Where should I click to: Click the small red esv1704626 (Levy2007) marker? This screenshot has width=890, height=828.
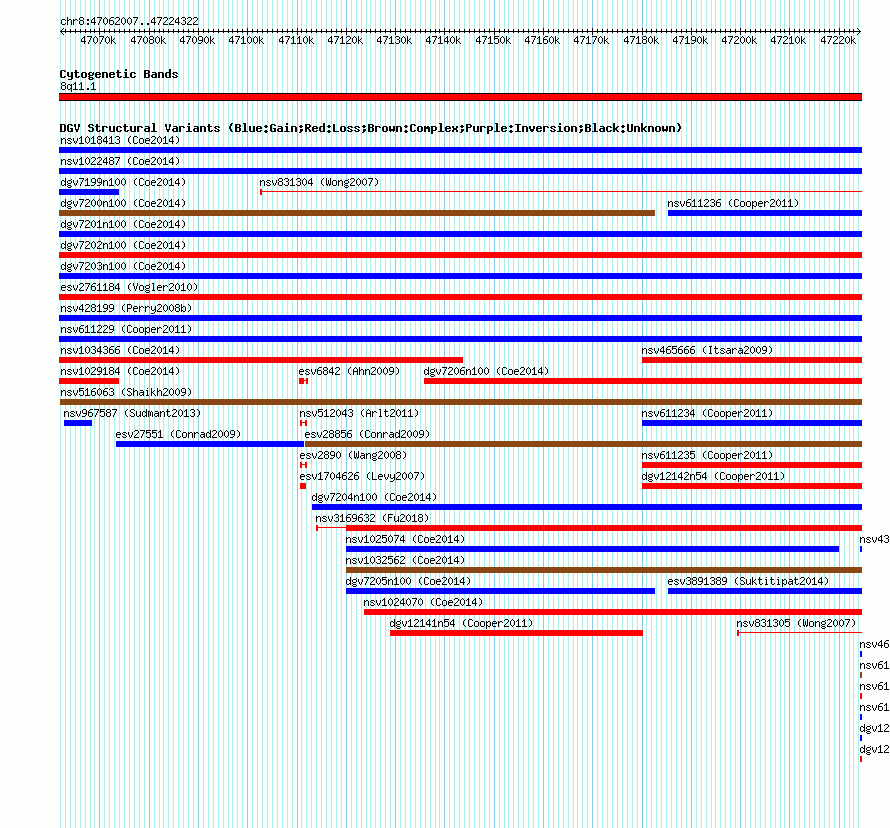click(303, 486)
